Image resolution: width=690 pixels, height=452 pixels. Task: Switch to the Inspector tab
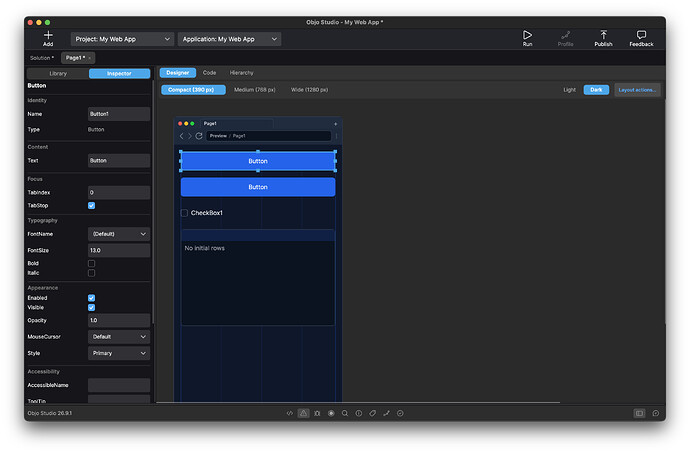119,73
